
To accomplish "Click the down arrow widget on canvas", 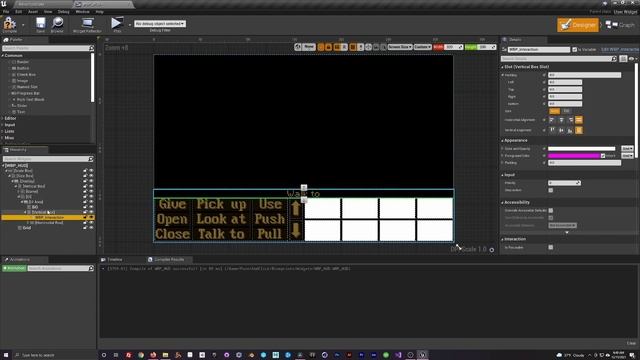I will (296, 230).
